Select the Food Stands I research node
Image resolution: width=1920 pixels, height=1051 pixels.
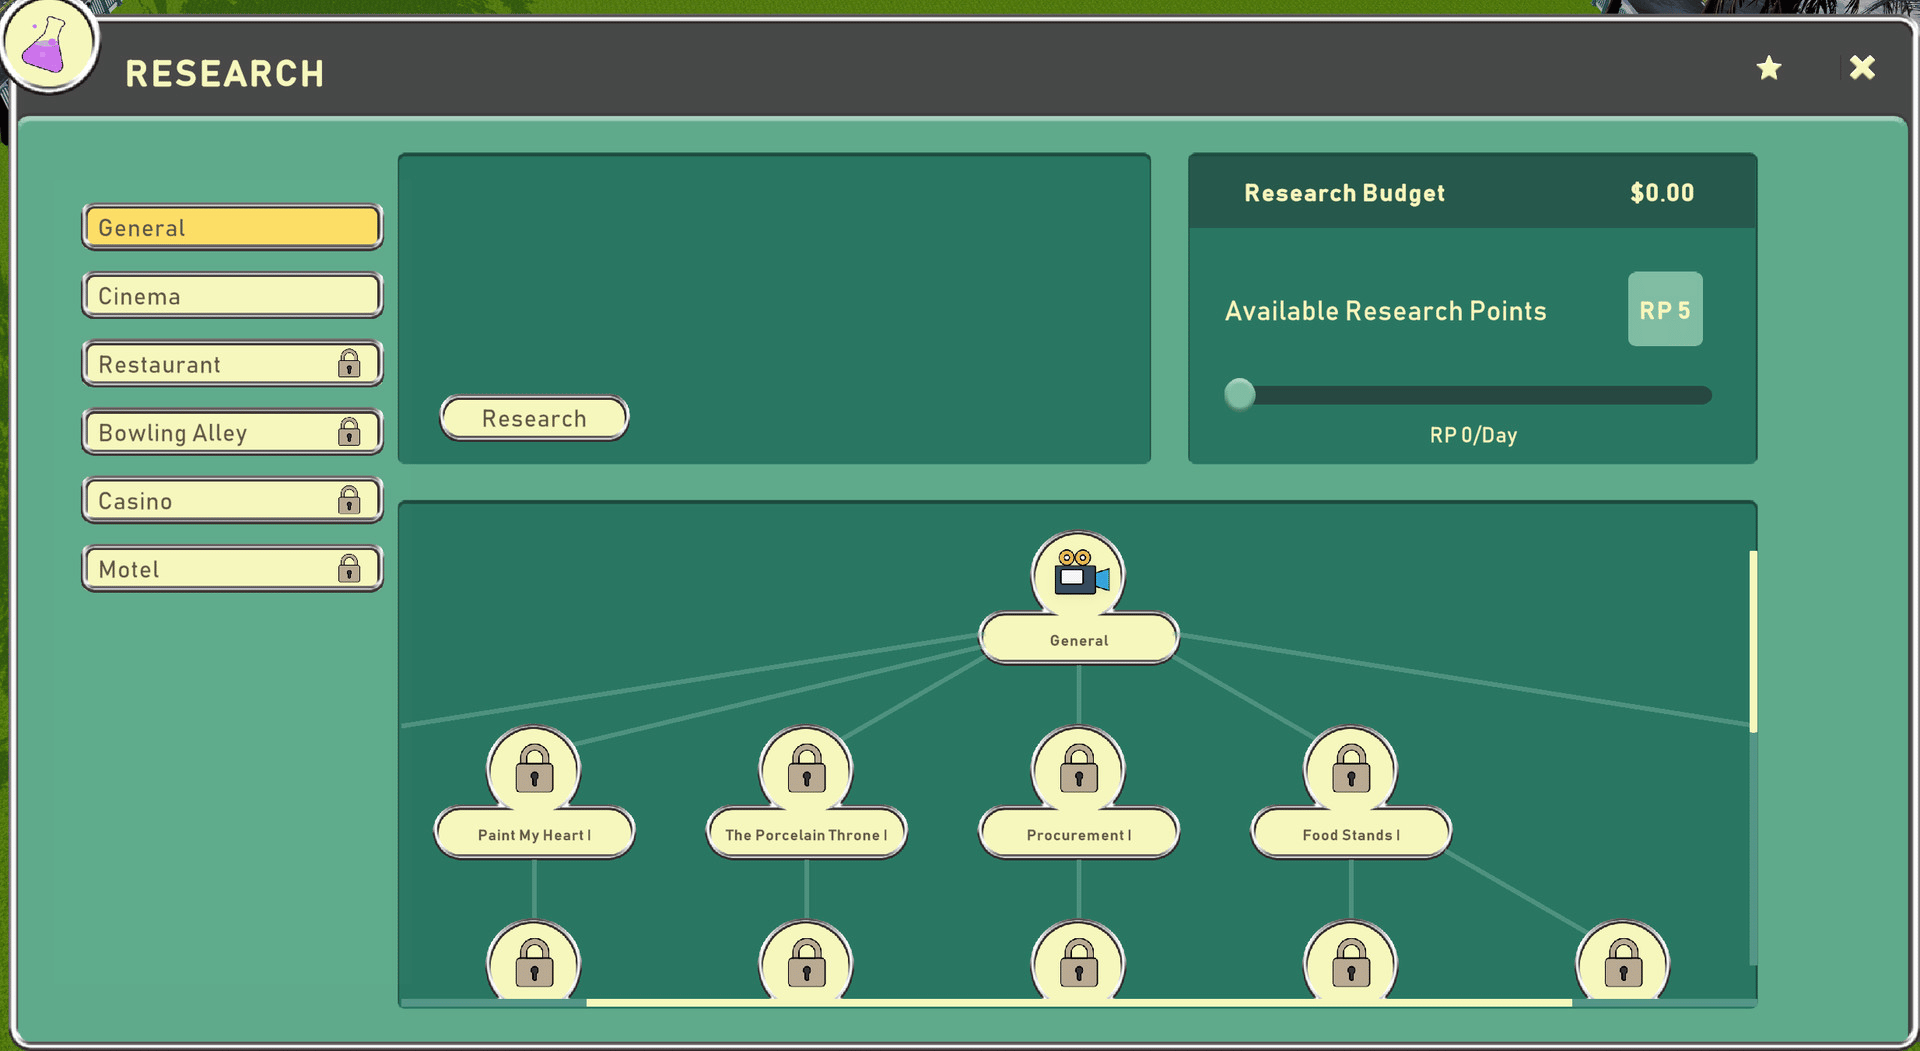1350,834
